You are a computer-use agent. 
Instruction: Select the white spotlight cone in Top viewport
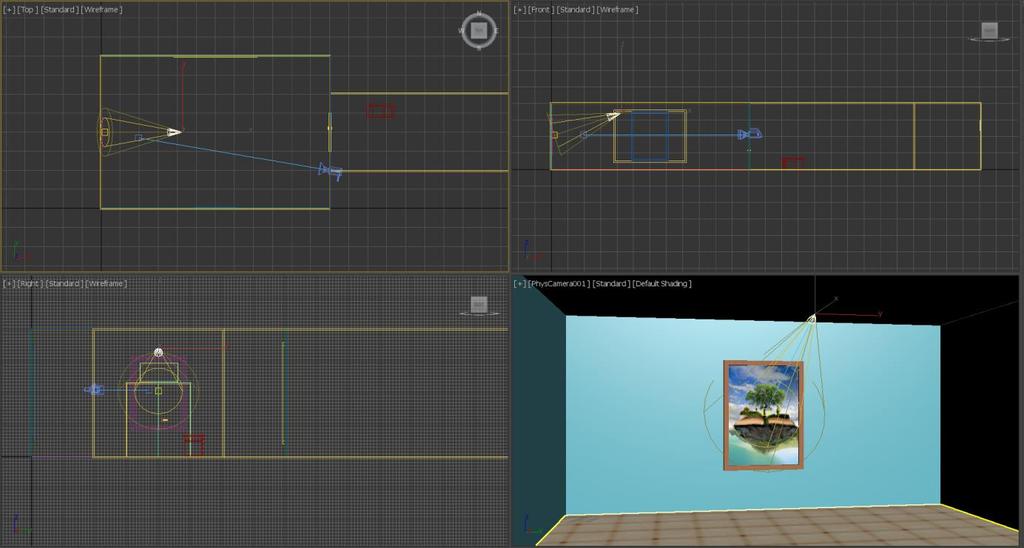click(x=172, y=132)
